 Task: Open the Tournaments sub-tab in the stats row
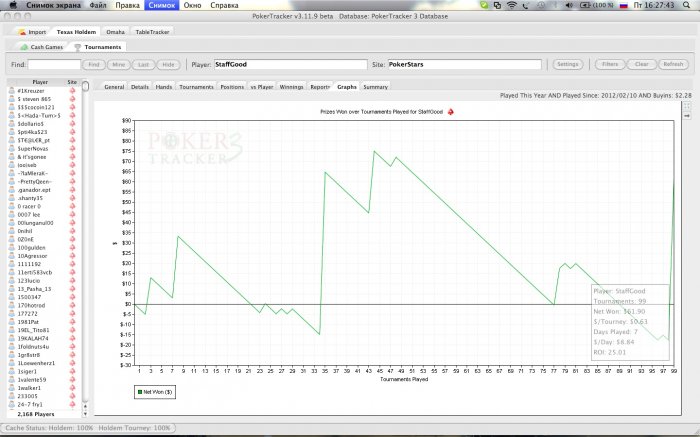point(196,87)
